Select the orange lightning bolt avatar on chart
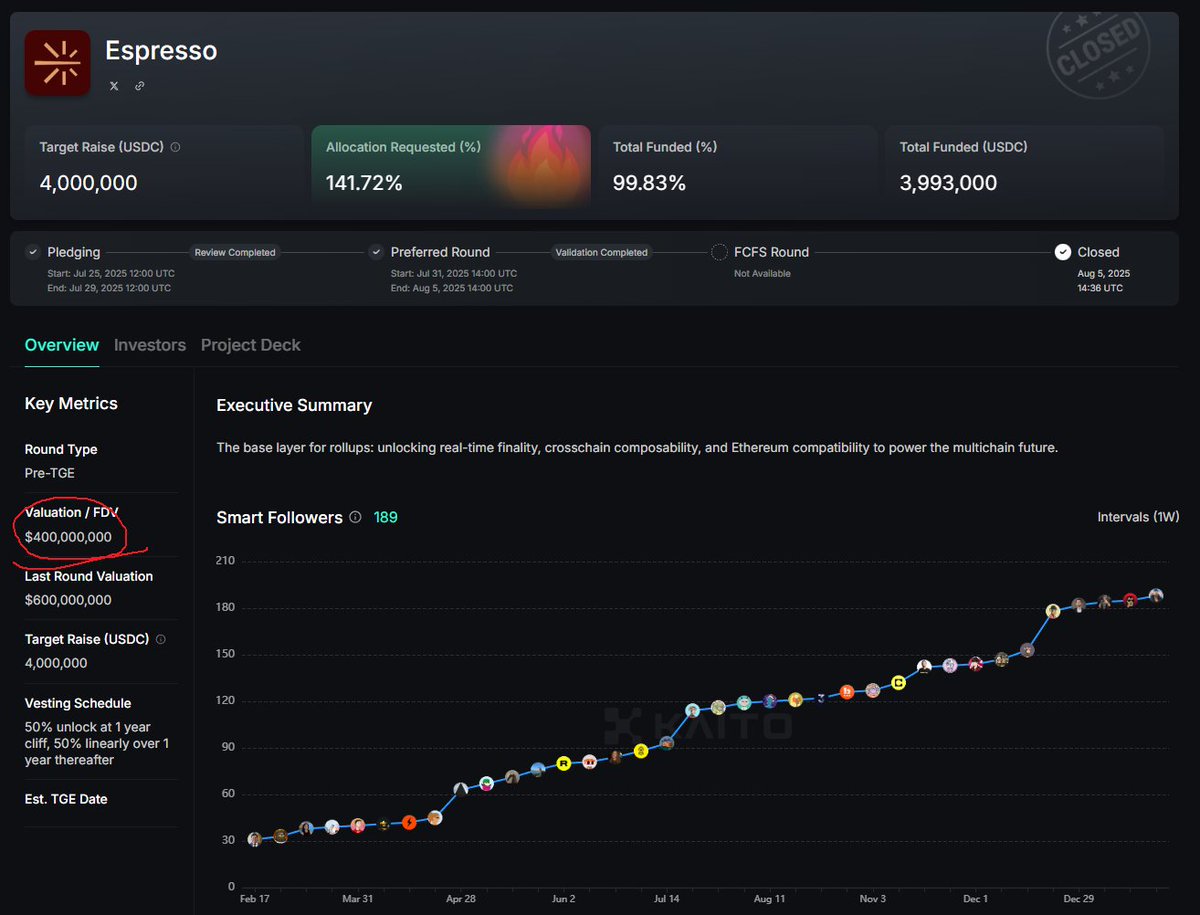The height and width of the screenshot is (915, 1200). (409, 822)
